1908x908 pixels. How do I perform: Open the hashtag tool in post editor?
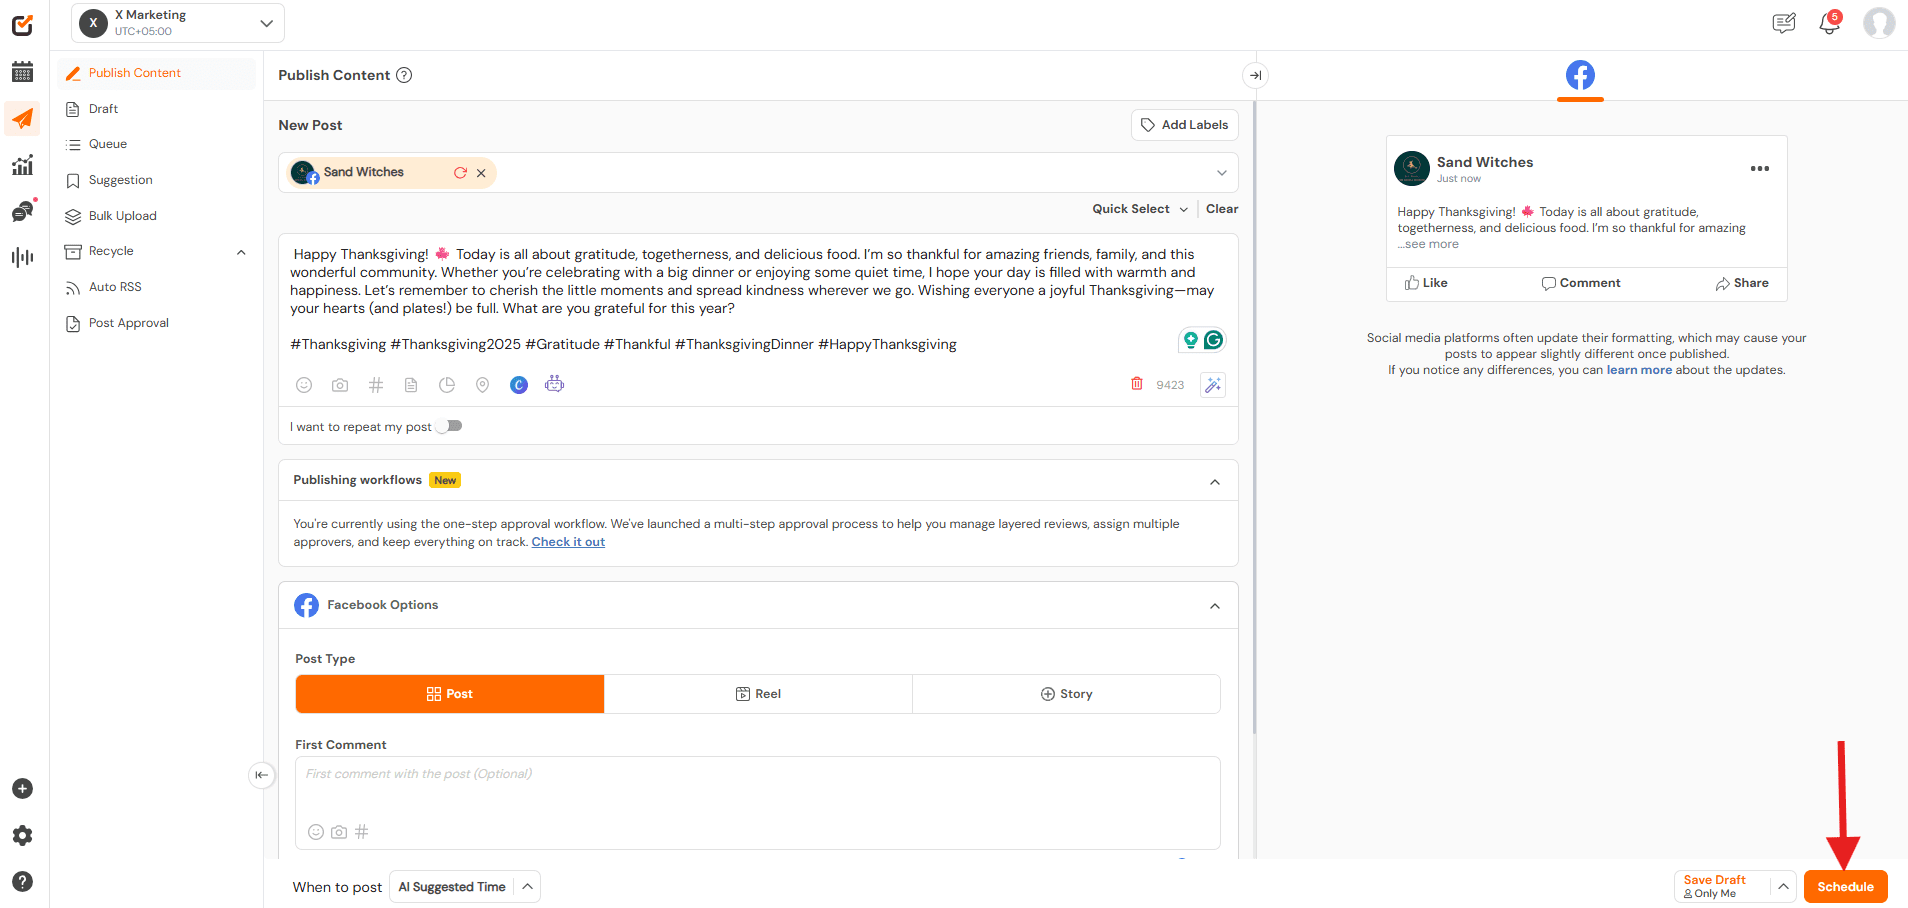coord(376,385)
